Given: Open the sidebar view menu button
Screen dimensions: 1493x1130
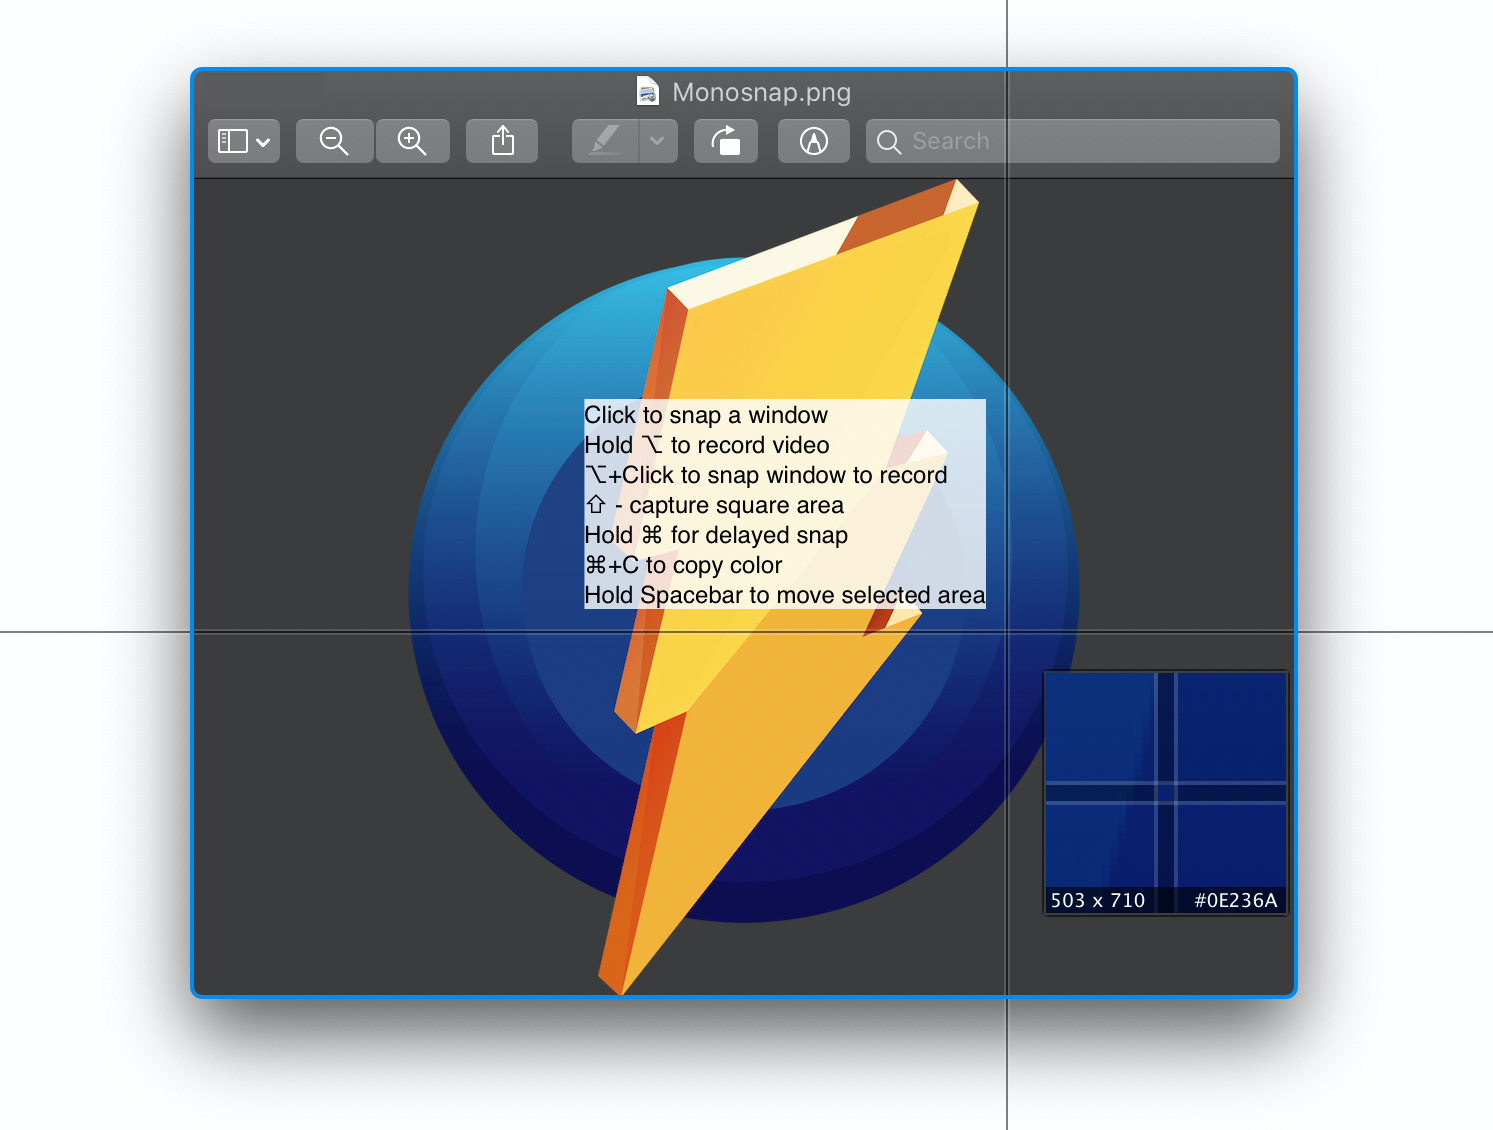Looking at the screenshot, I should (x=244, y=141).
